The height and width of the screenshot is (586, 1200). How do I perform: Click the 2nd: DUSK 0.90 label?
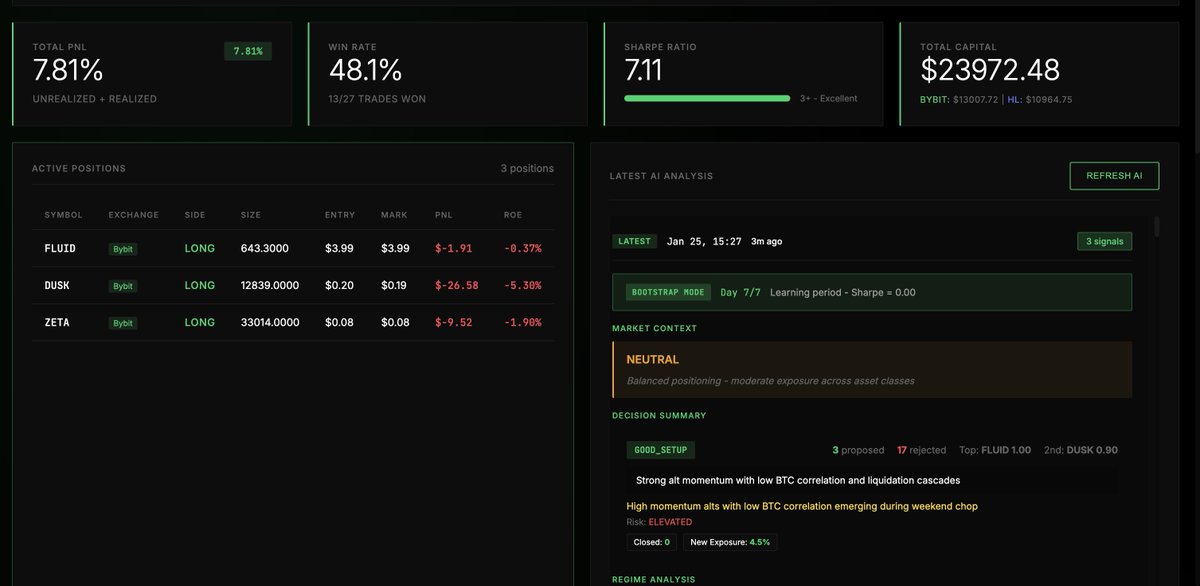point(1081,450)
